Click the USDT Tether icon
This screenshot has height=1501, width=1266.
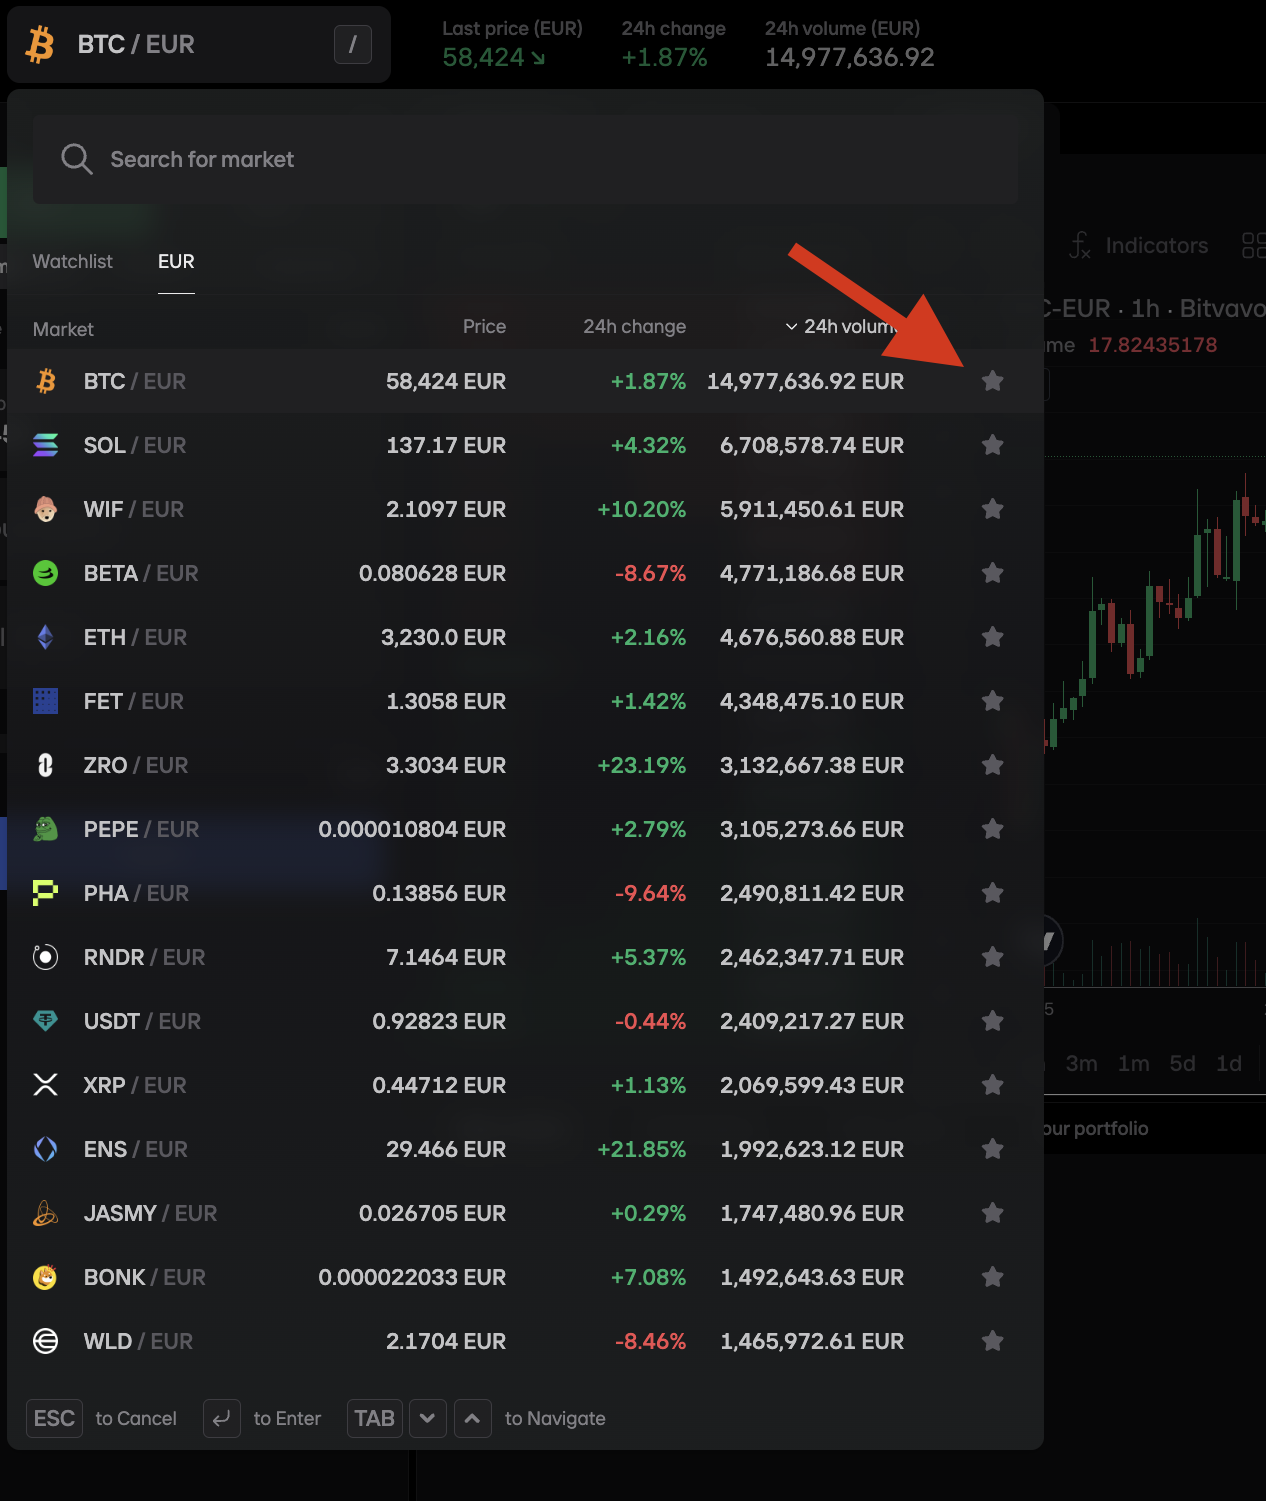pos(46,1021)
